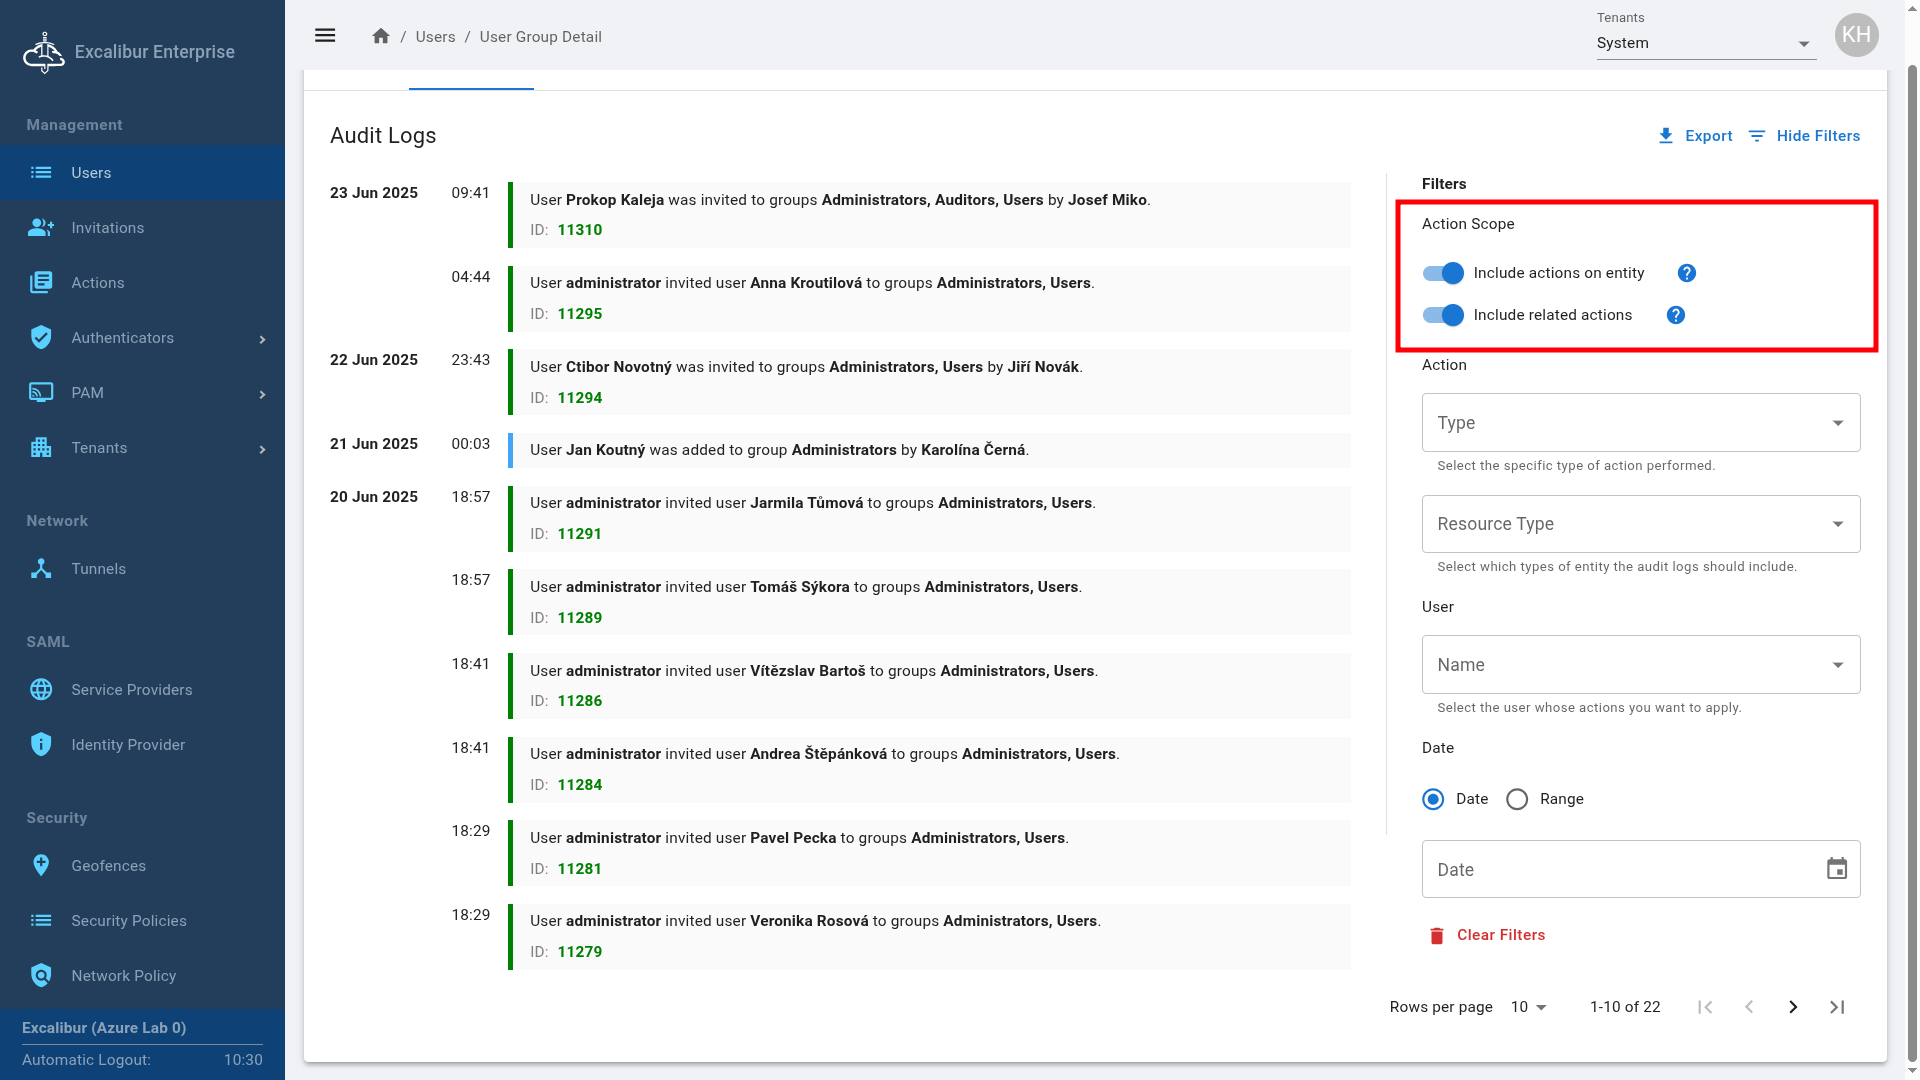The width and height of the screenshot is (1920, 1080).
Task: Export the audit logs
Action: pyautogui.click(x=1695, y=136)
